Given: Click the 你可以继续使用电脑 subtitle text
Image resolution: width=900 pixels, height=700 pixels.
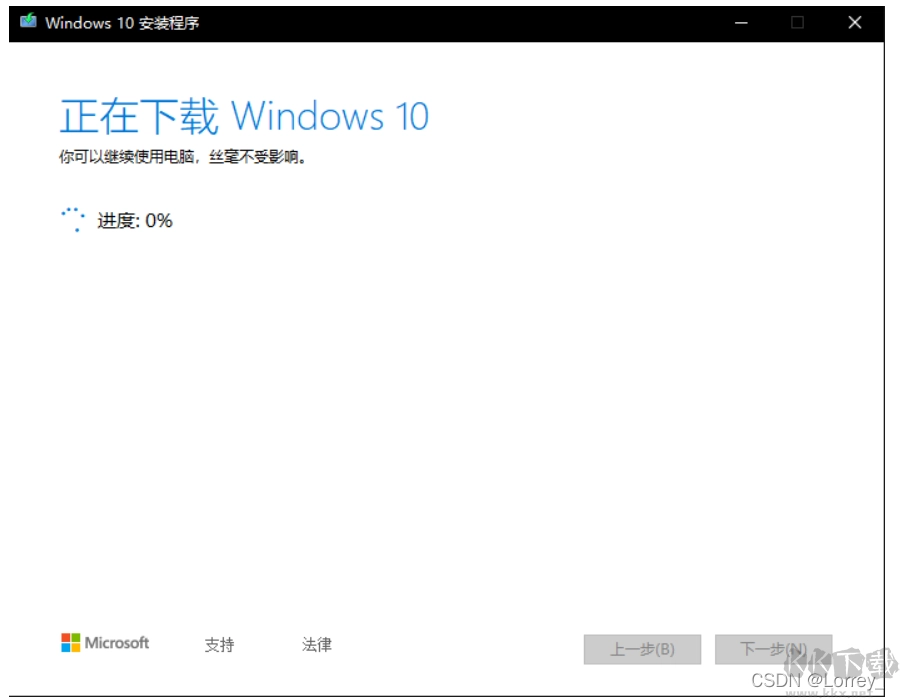Looking at the screenshot, I should coord(181,157).
